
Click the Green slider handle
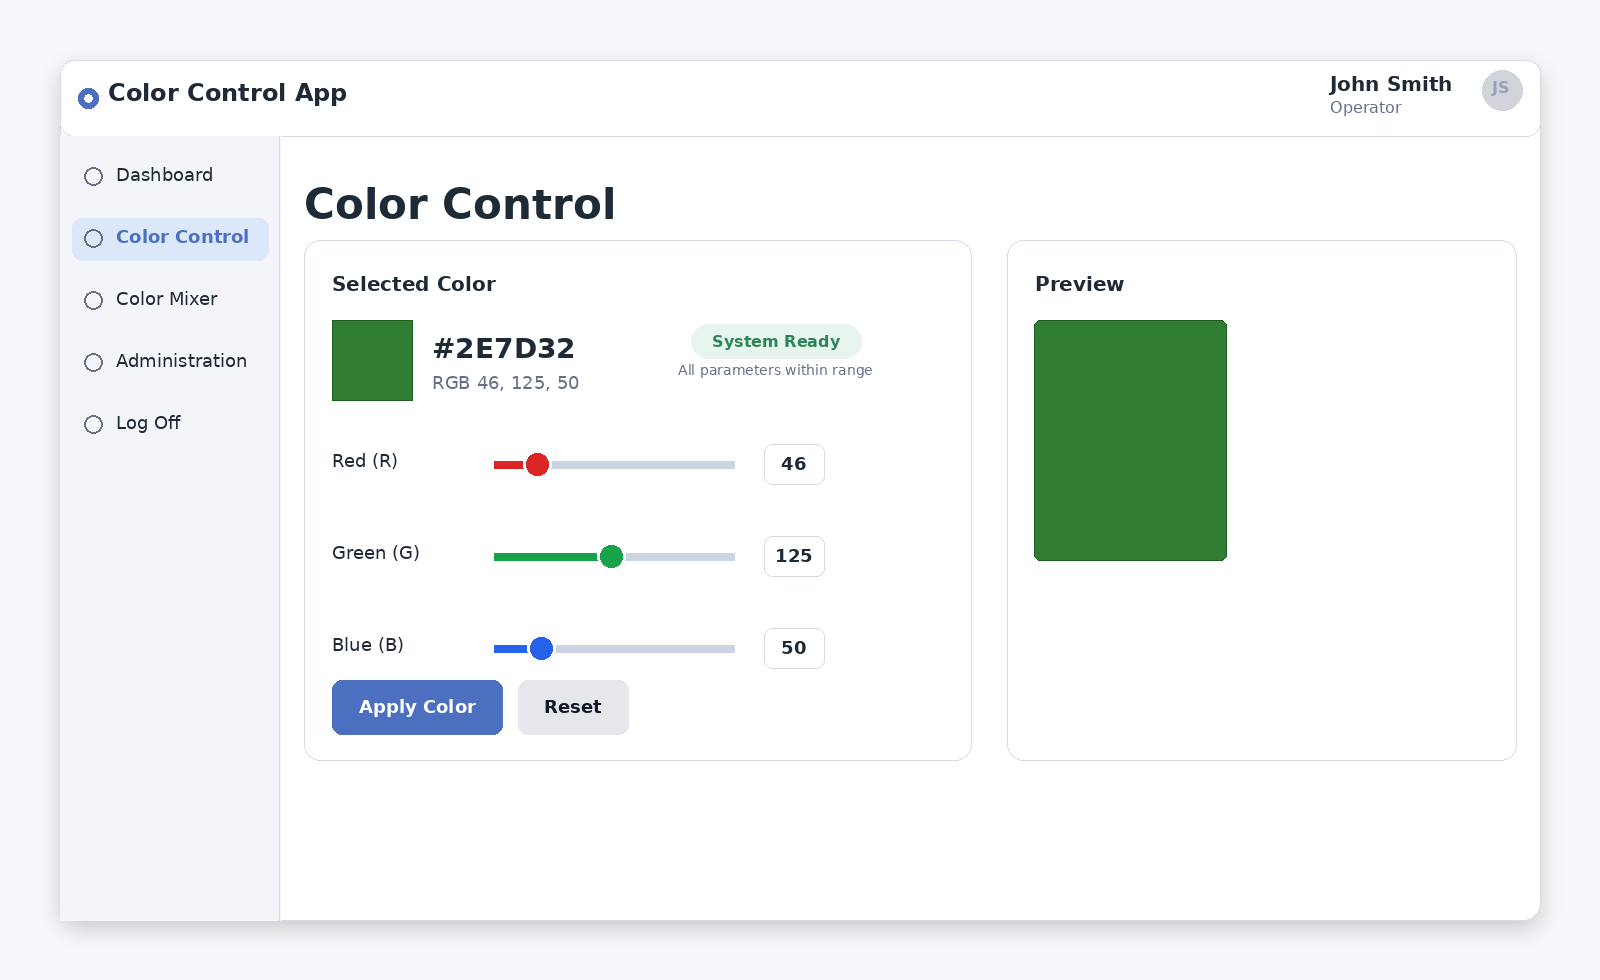(611, 557)
